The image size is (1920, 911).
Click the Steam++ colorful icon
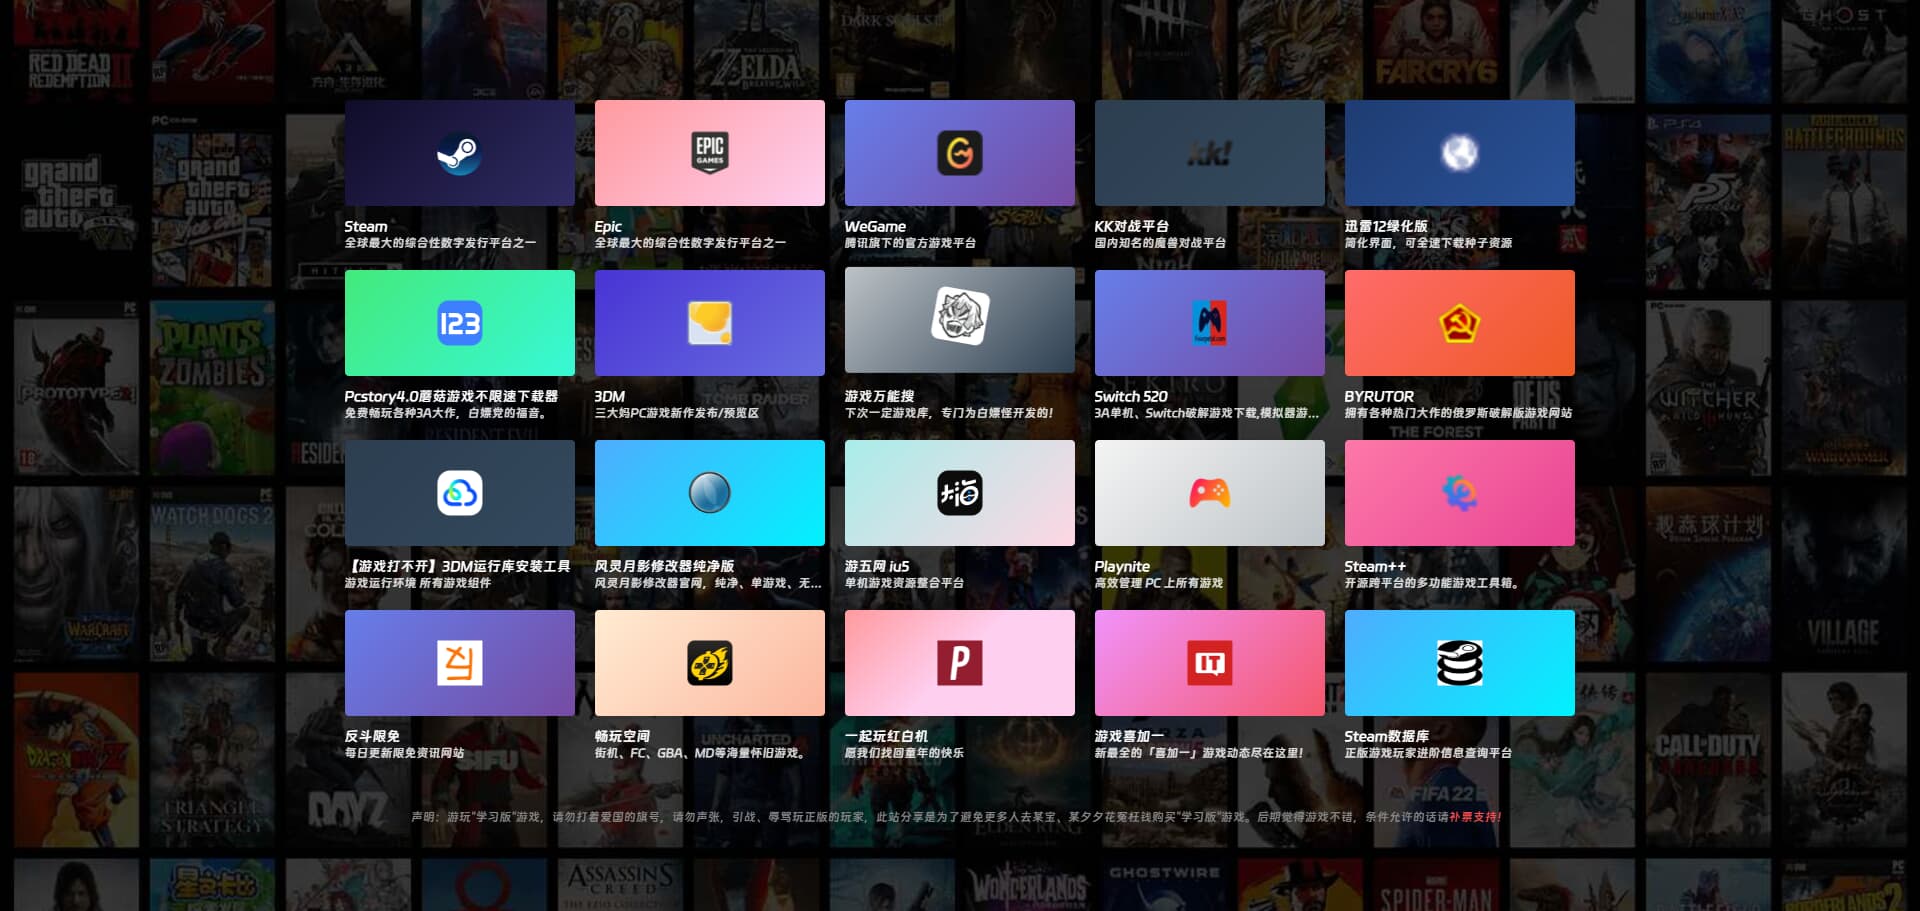click(x=1460, y=493)
